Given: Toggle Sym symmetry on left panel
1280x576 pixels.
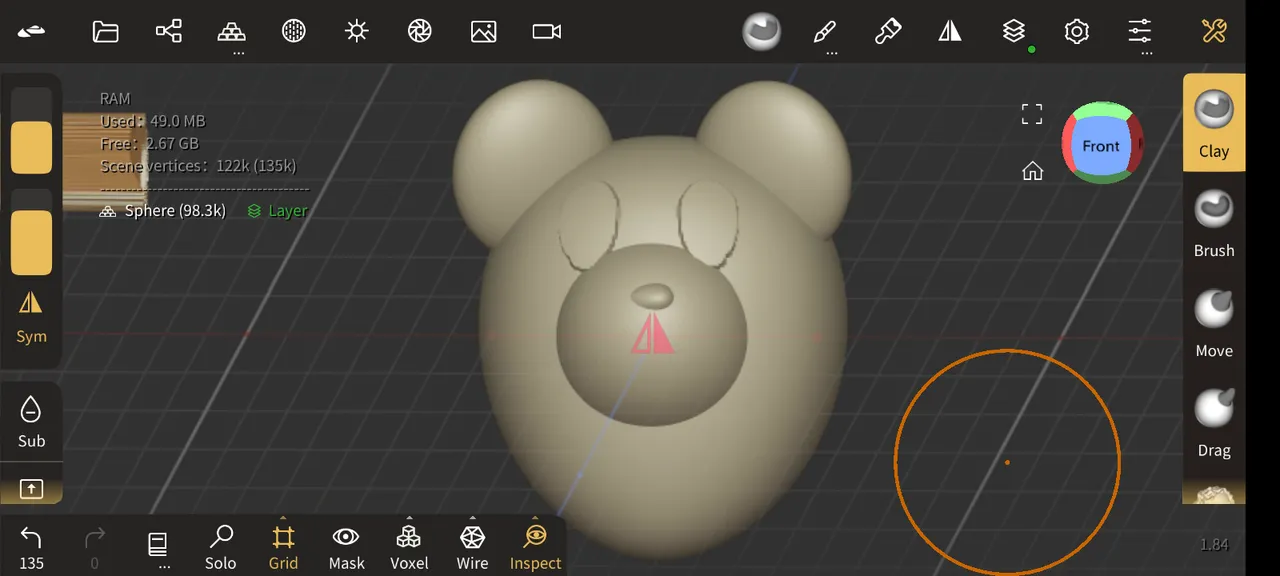Looking at the screenshot, I should point(31,316).
